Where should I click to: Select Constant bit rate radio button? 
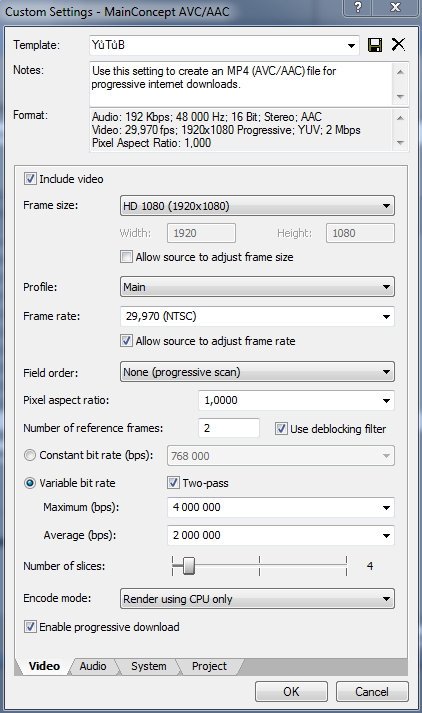(30, 455)
